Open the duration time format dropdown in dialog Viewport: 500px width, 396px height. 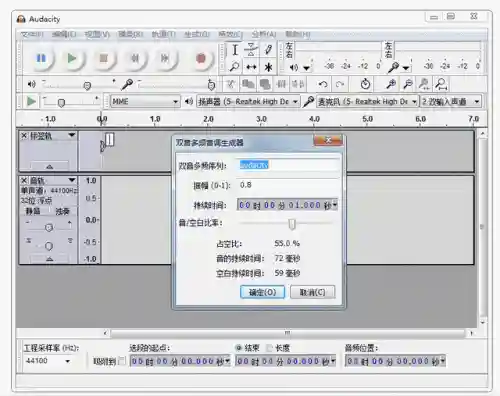pyautogui.click(x=335, y=205)
